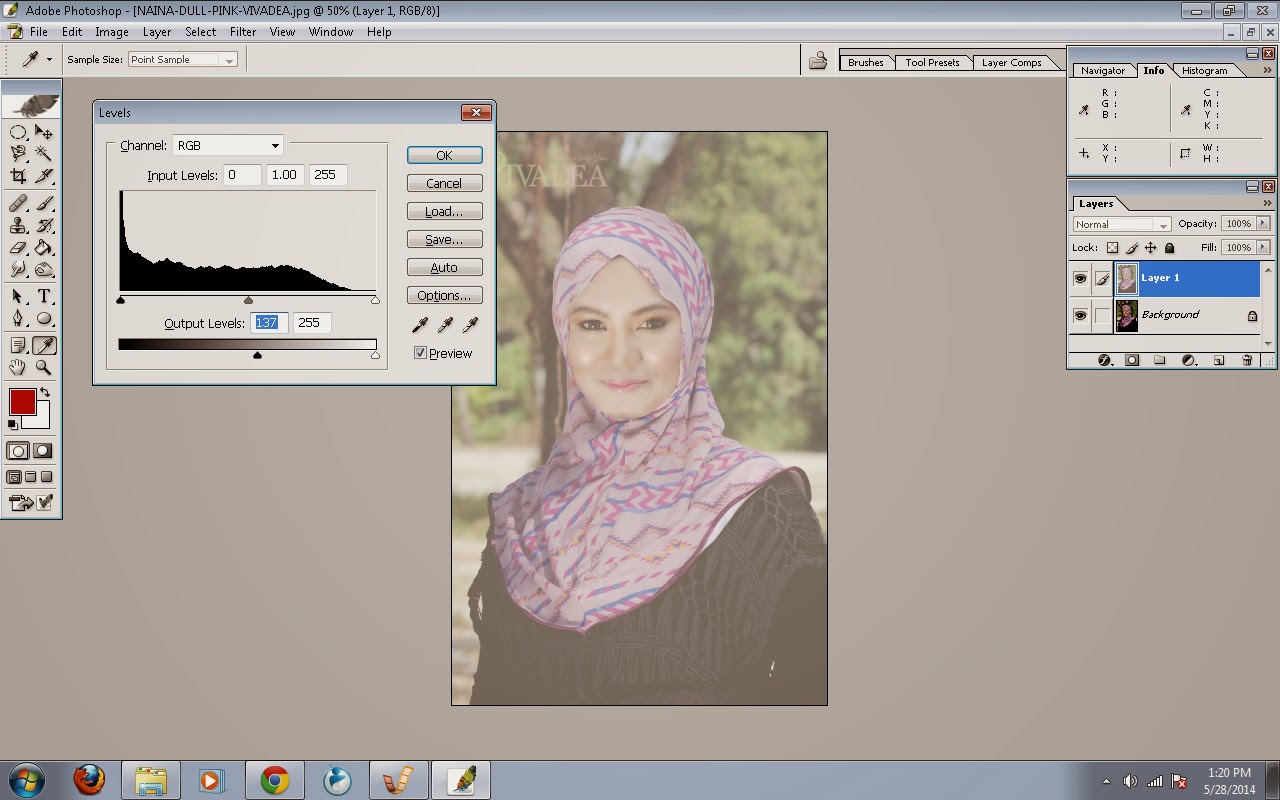Switch to the Histogram tab
This screenshot has width=1280, height=800.
[x=1206, y=70]
